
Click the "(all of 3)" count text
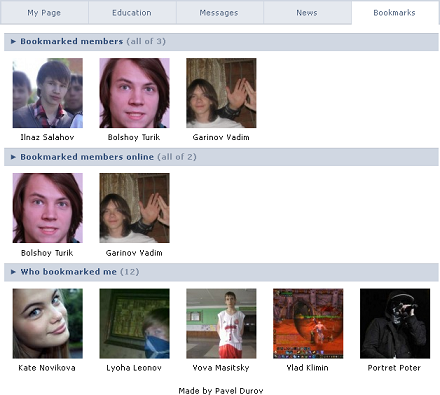click(x=146, y=41)
